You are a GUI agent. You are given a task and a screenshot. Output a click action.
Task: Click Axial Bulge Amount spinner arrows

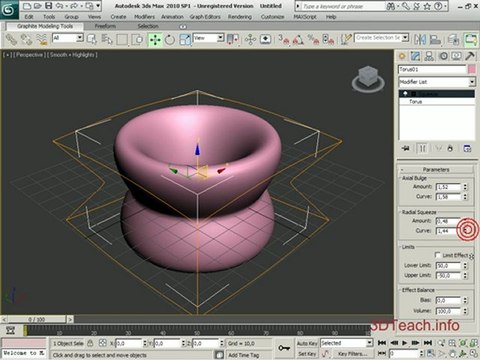tap(465, 187)
